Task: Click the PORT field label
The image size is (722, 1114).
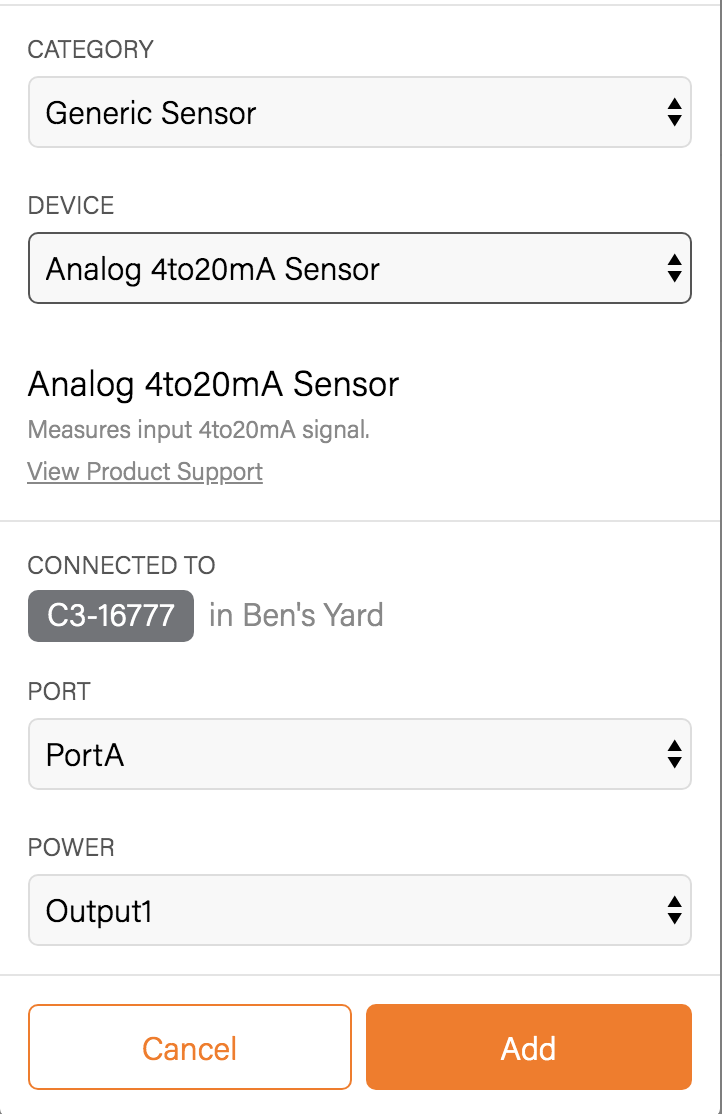Action: coord(59,692)
